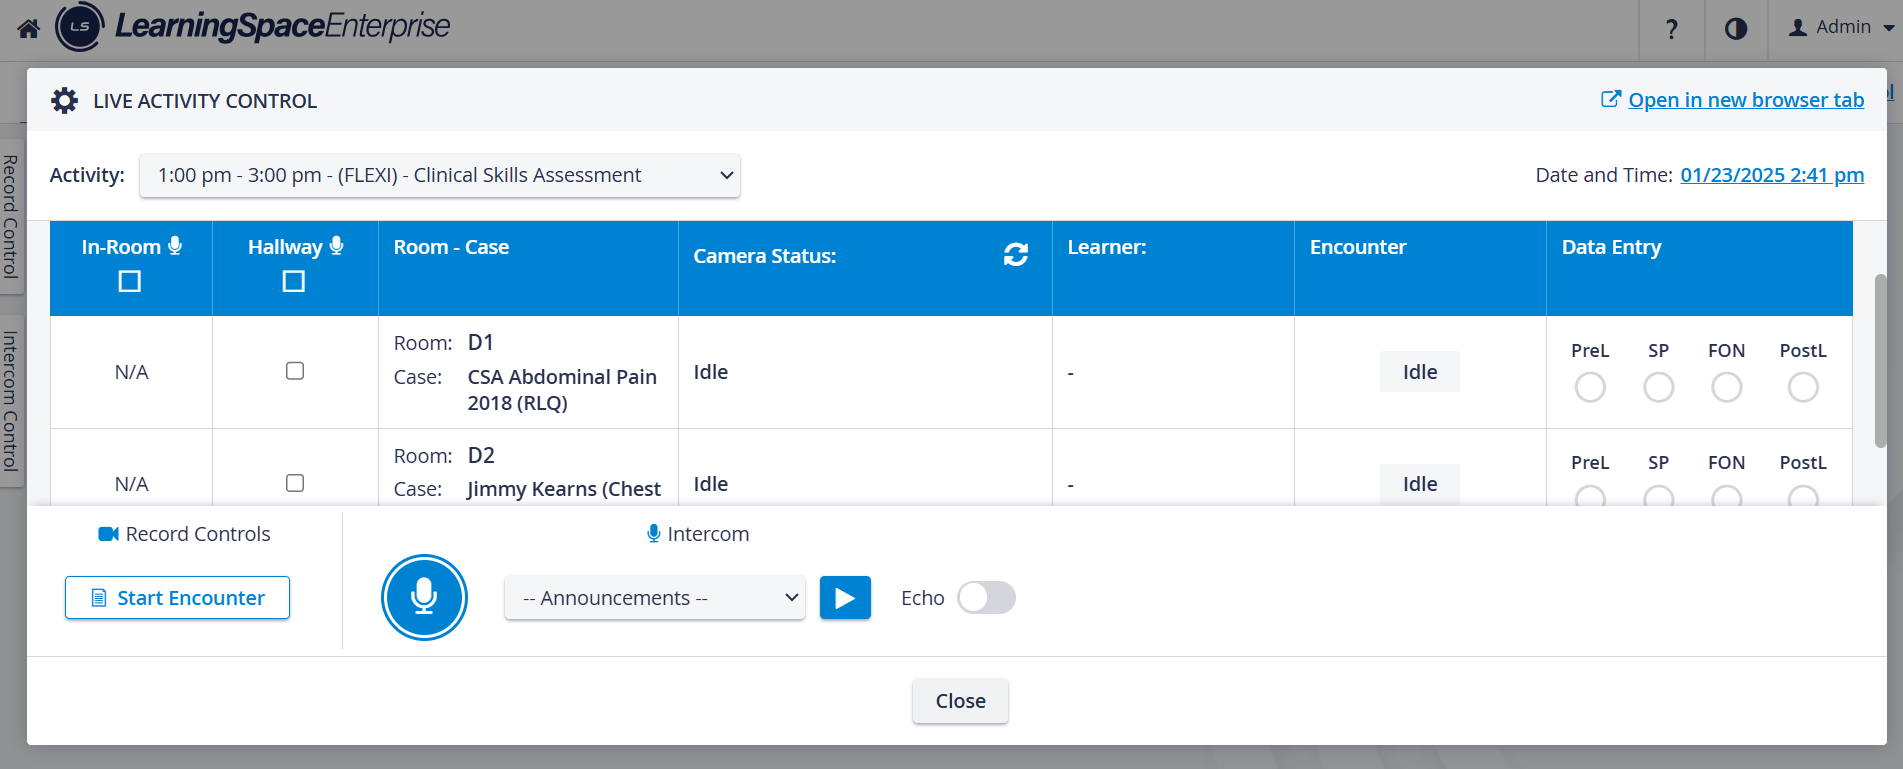Click Start Encounter button
Screen dimensions: 1903x769
pos(177,598)
